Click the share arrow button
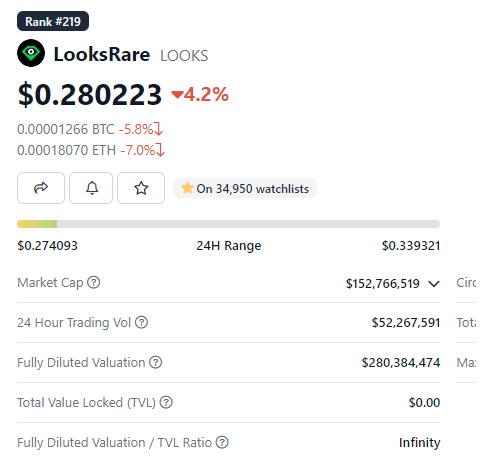Image resolution: width=497 pixels, height=459 pixels. 41,188
